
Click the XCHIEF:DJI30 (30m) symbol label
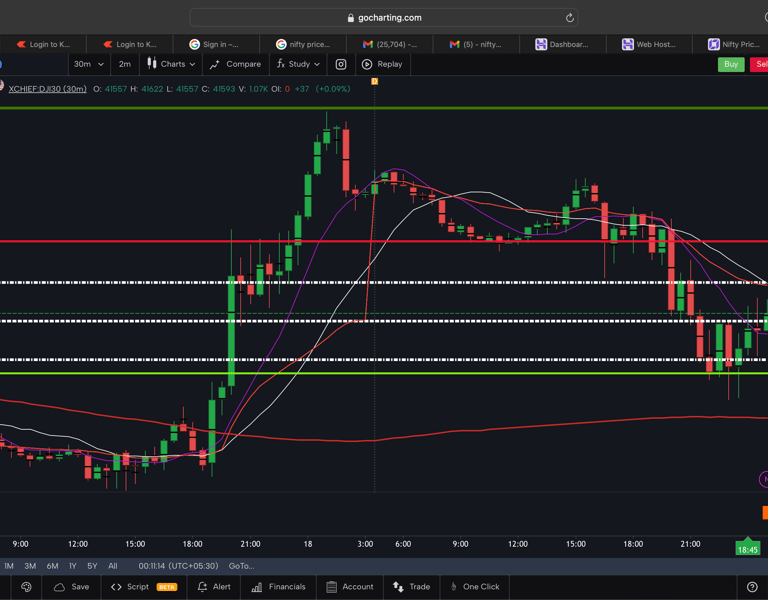coord(48,89)
